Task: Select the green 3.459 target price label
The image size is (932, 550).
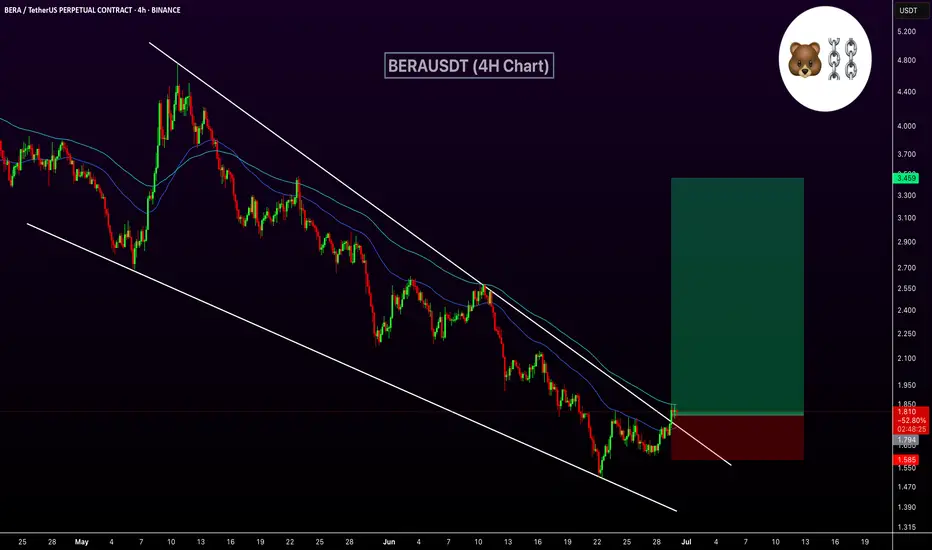Action: [x=906, y=178]
